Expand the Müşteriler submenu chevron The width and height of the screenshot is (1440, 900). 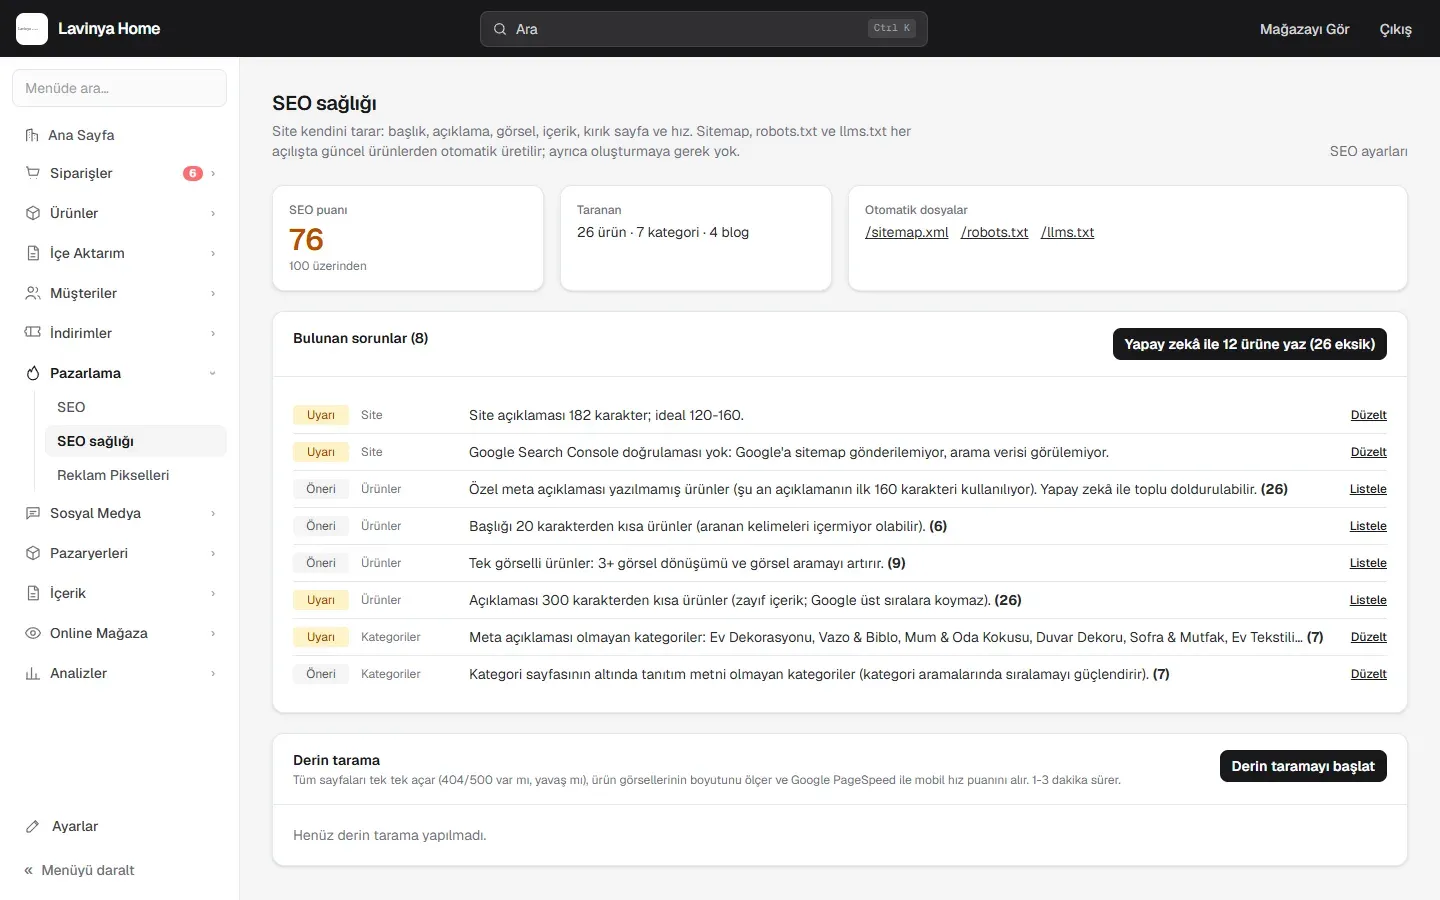coord(213,293)
